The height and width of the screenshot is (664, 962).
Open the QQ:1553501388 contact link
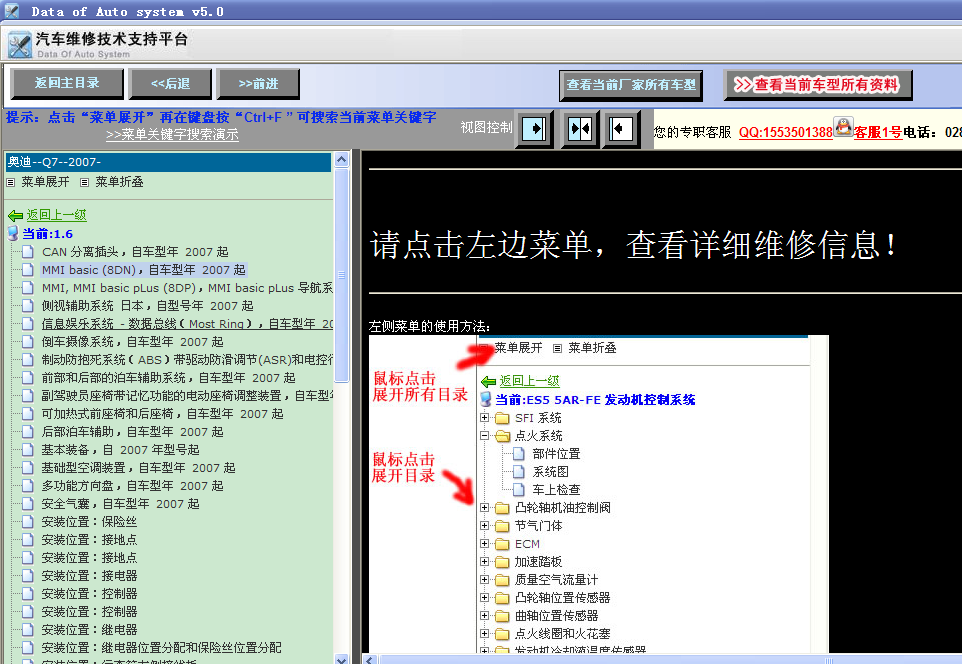coord(785,132)
